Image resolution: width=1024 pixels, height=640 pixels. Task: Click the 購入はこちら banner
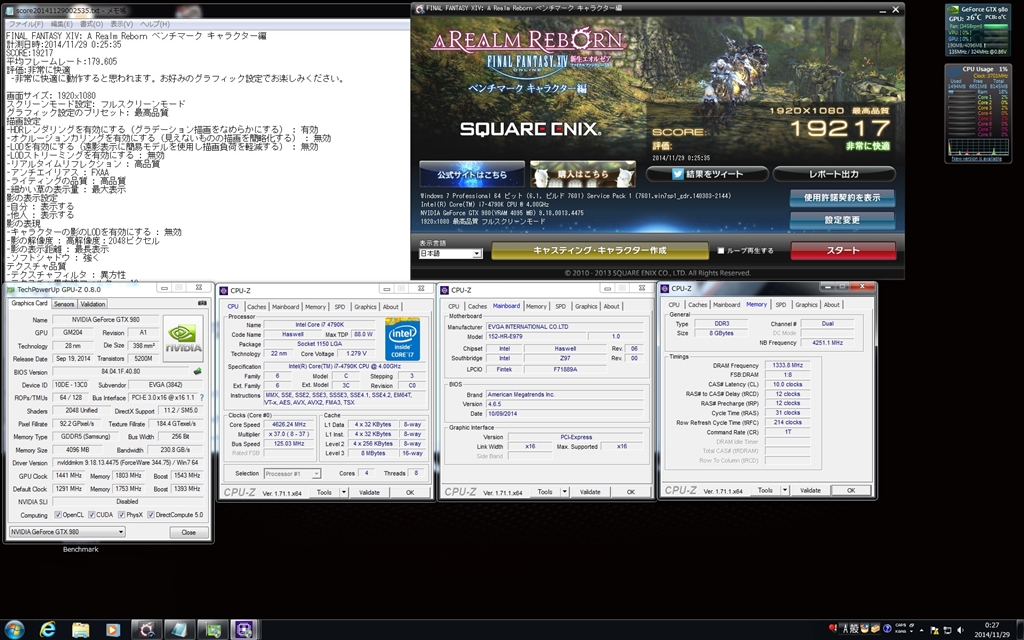pos(583,174)
